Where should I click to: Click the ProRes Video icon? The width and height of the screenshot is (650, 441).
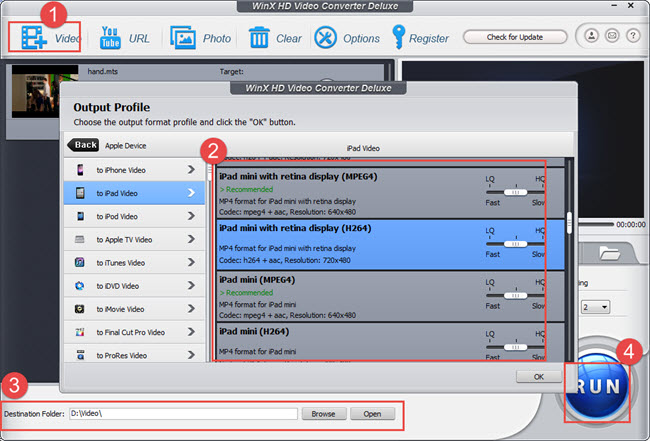[80, 355]
